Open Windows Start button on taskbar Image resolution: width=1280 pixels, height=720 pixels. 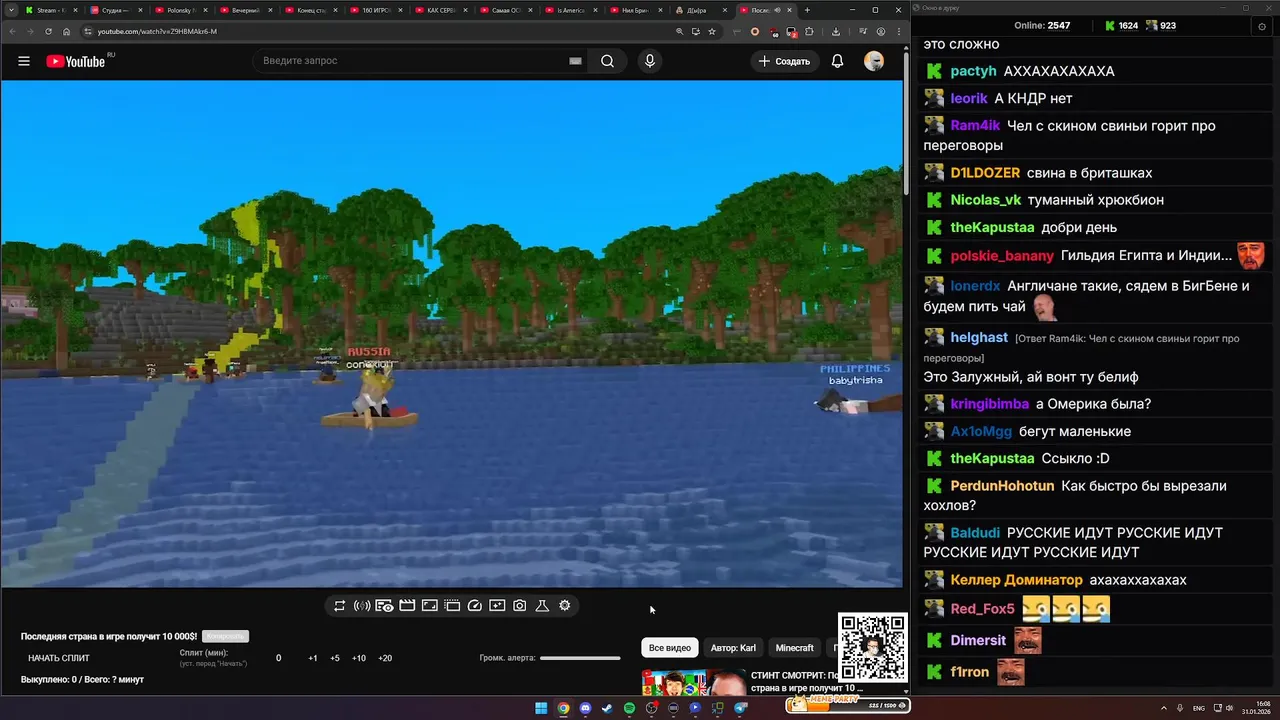pos(541,708)
